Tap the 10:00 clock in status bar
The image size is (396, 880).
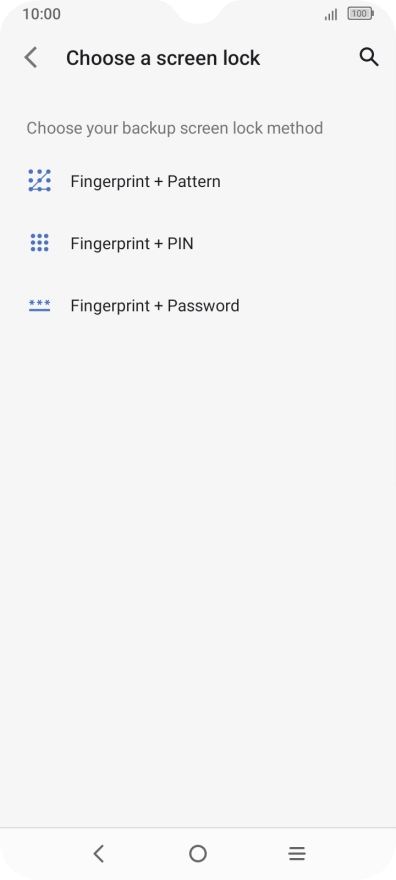coord(42,14)
